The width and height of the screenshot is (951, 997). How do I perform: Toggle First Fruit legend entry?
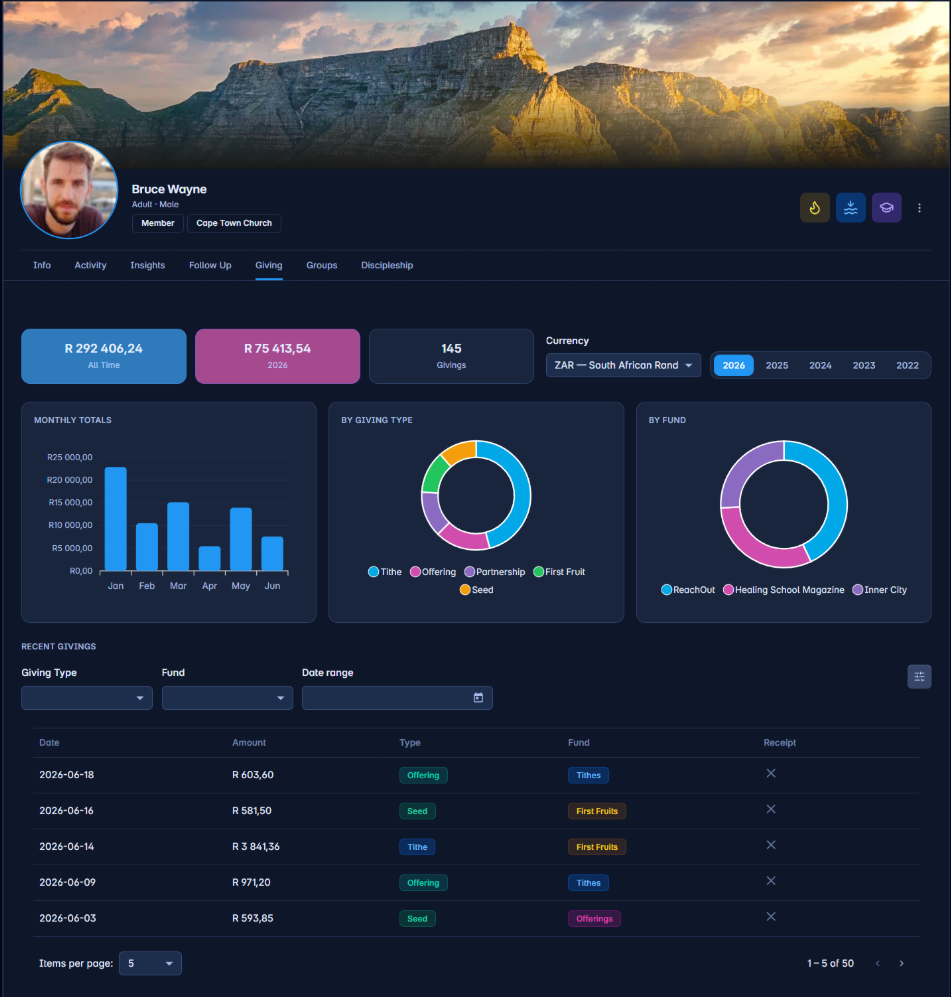559,572
